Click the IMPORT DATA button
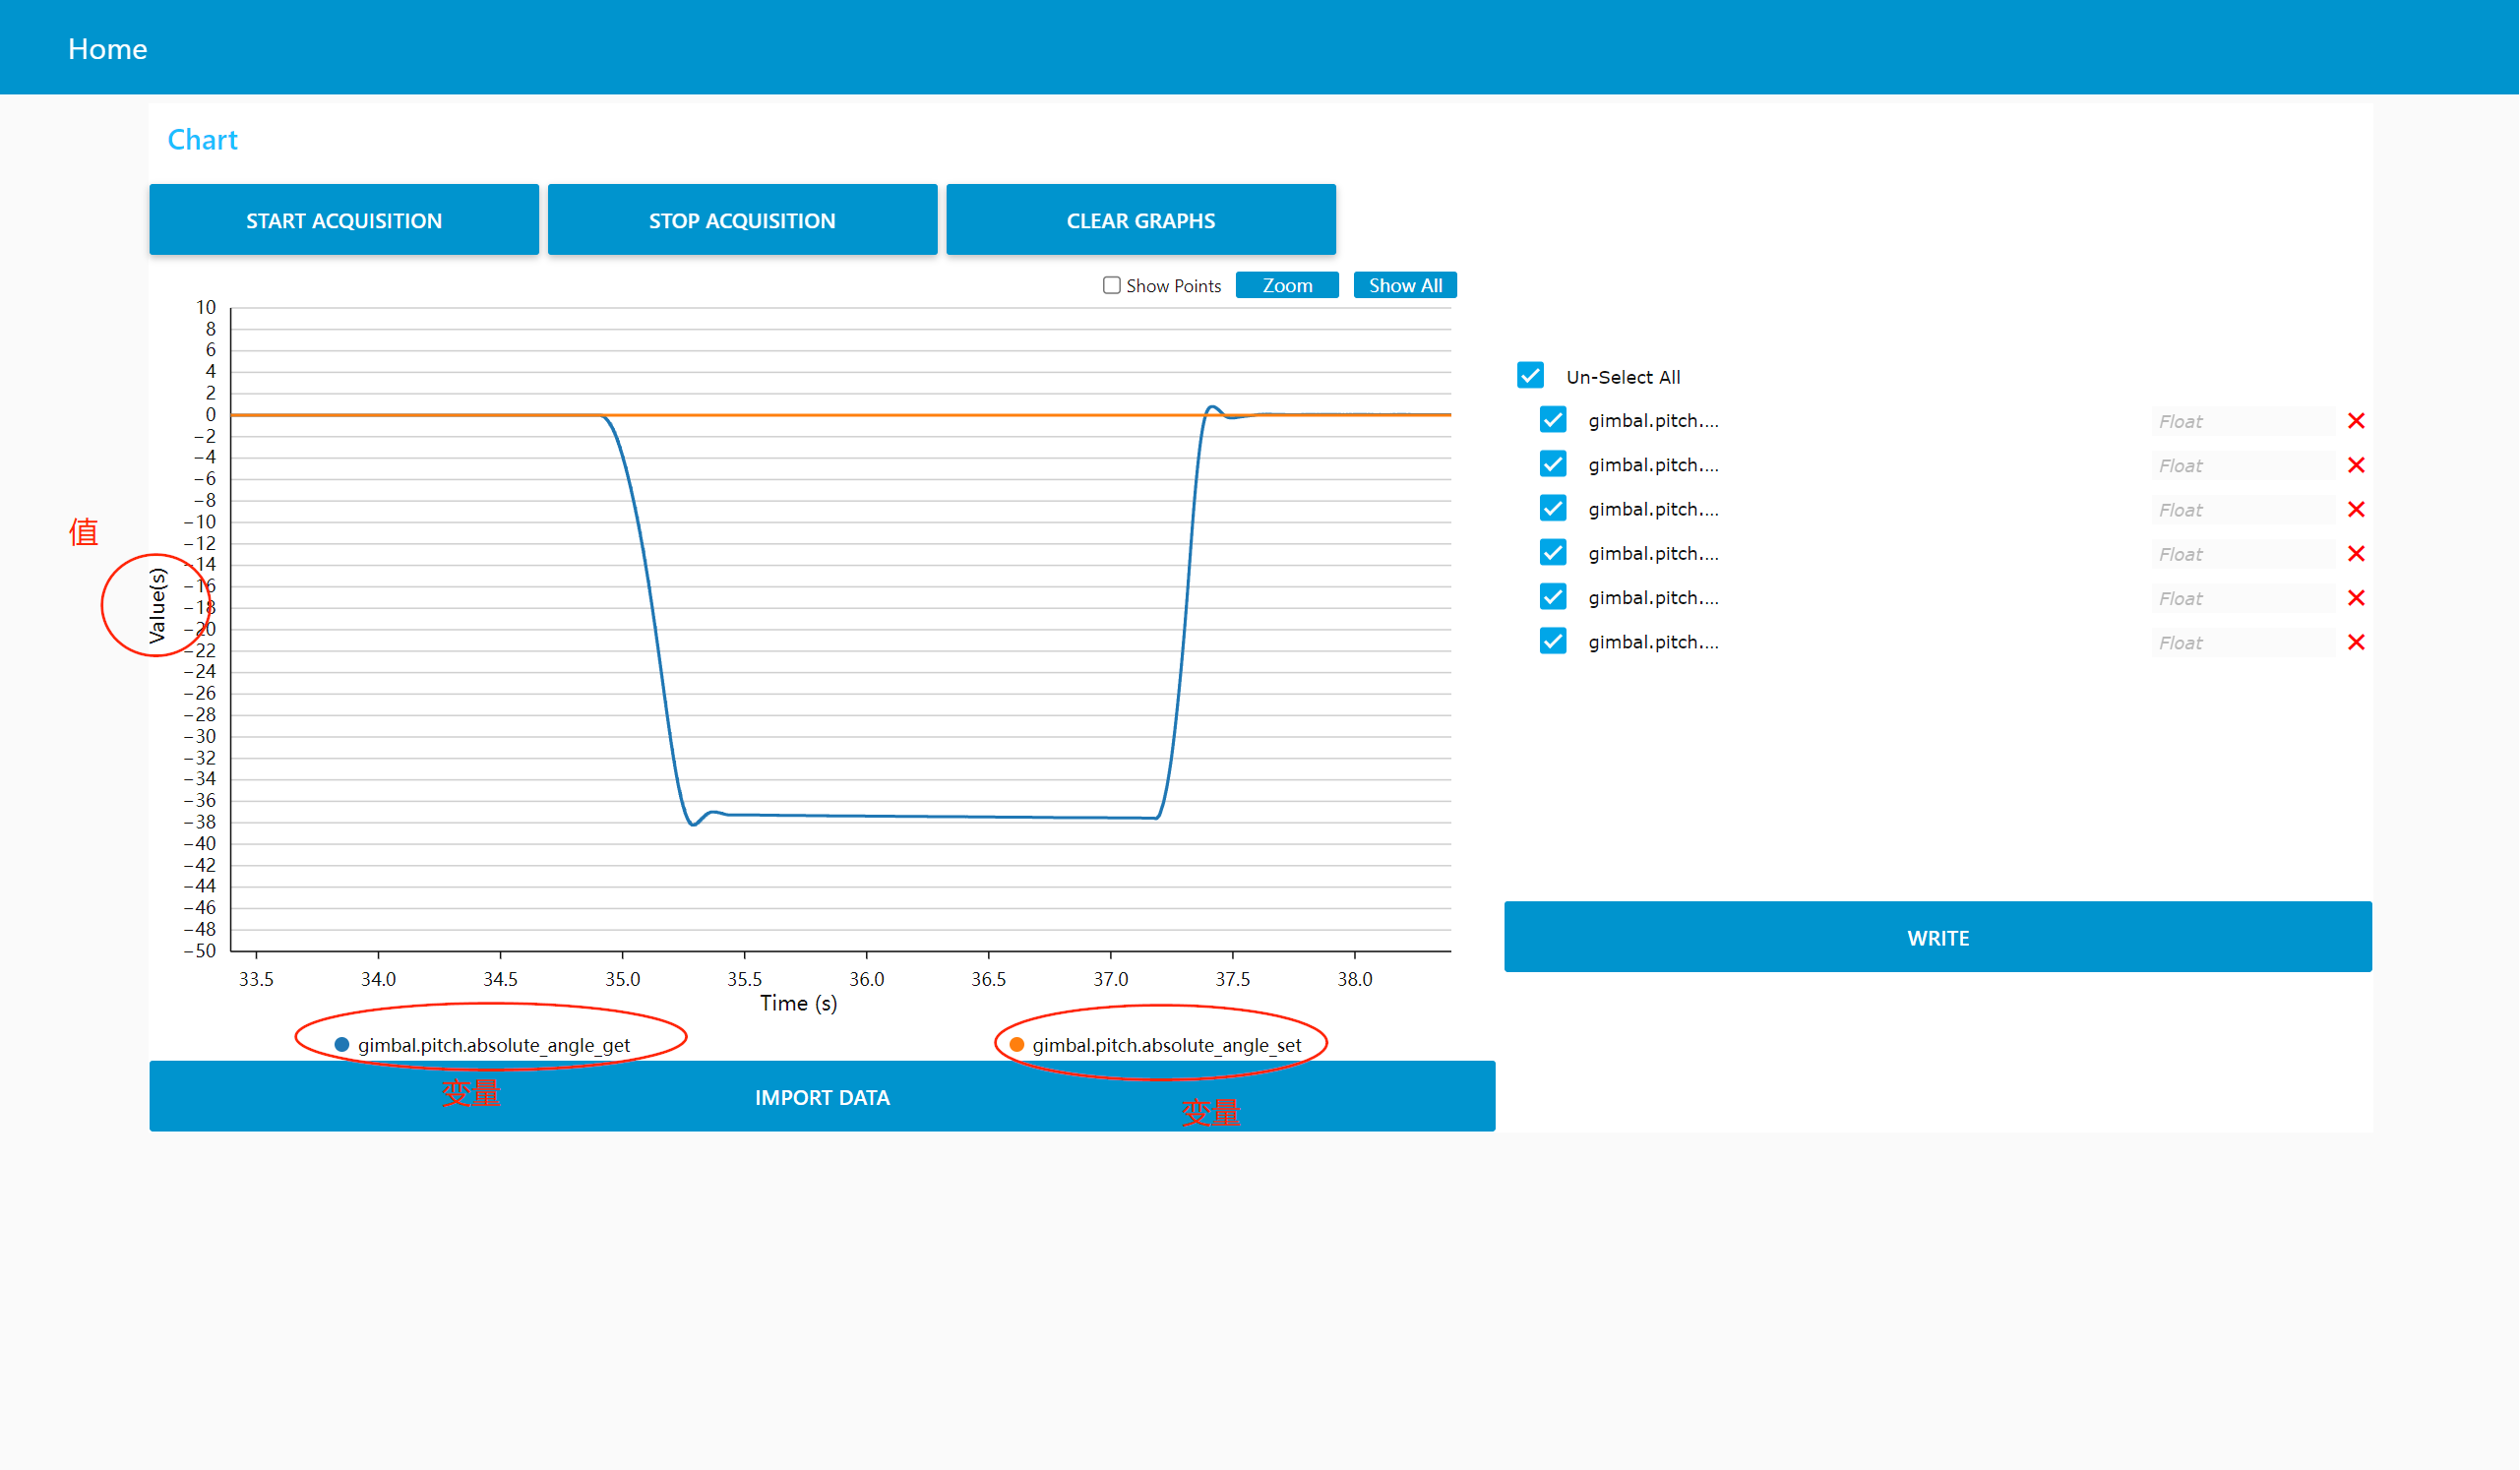Viewport: 2520px width, 1470px height. pyautogui.click(x=821, y=1096)
